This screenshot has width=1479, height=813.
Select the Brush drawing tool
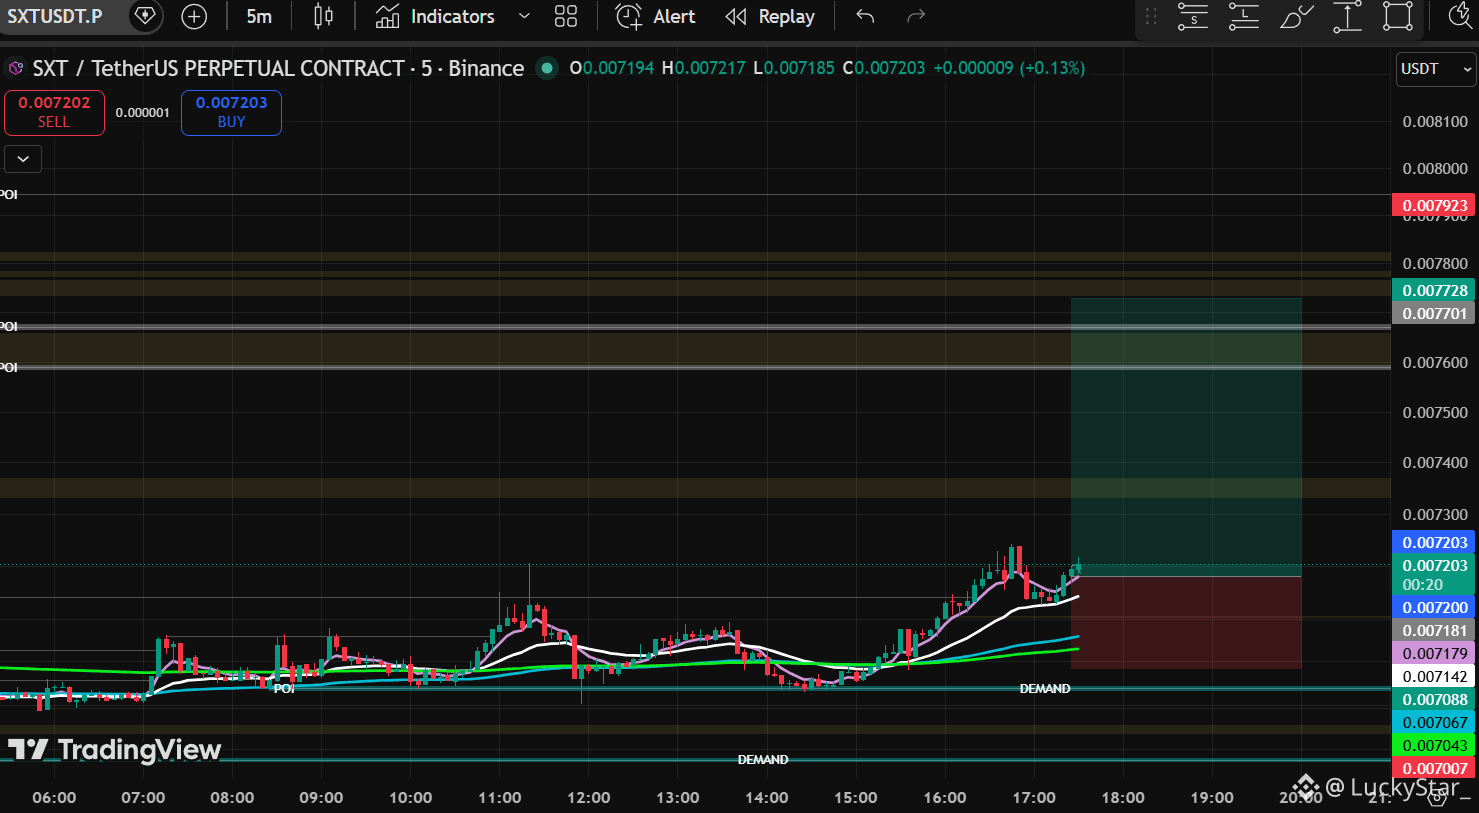click(1296, 16)
